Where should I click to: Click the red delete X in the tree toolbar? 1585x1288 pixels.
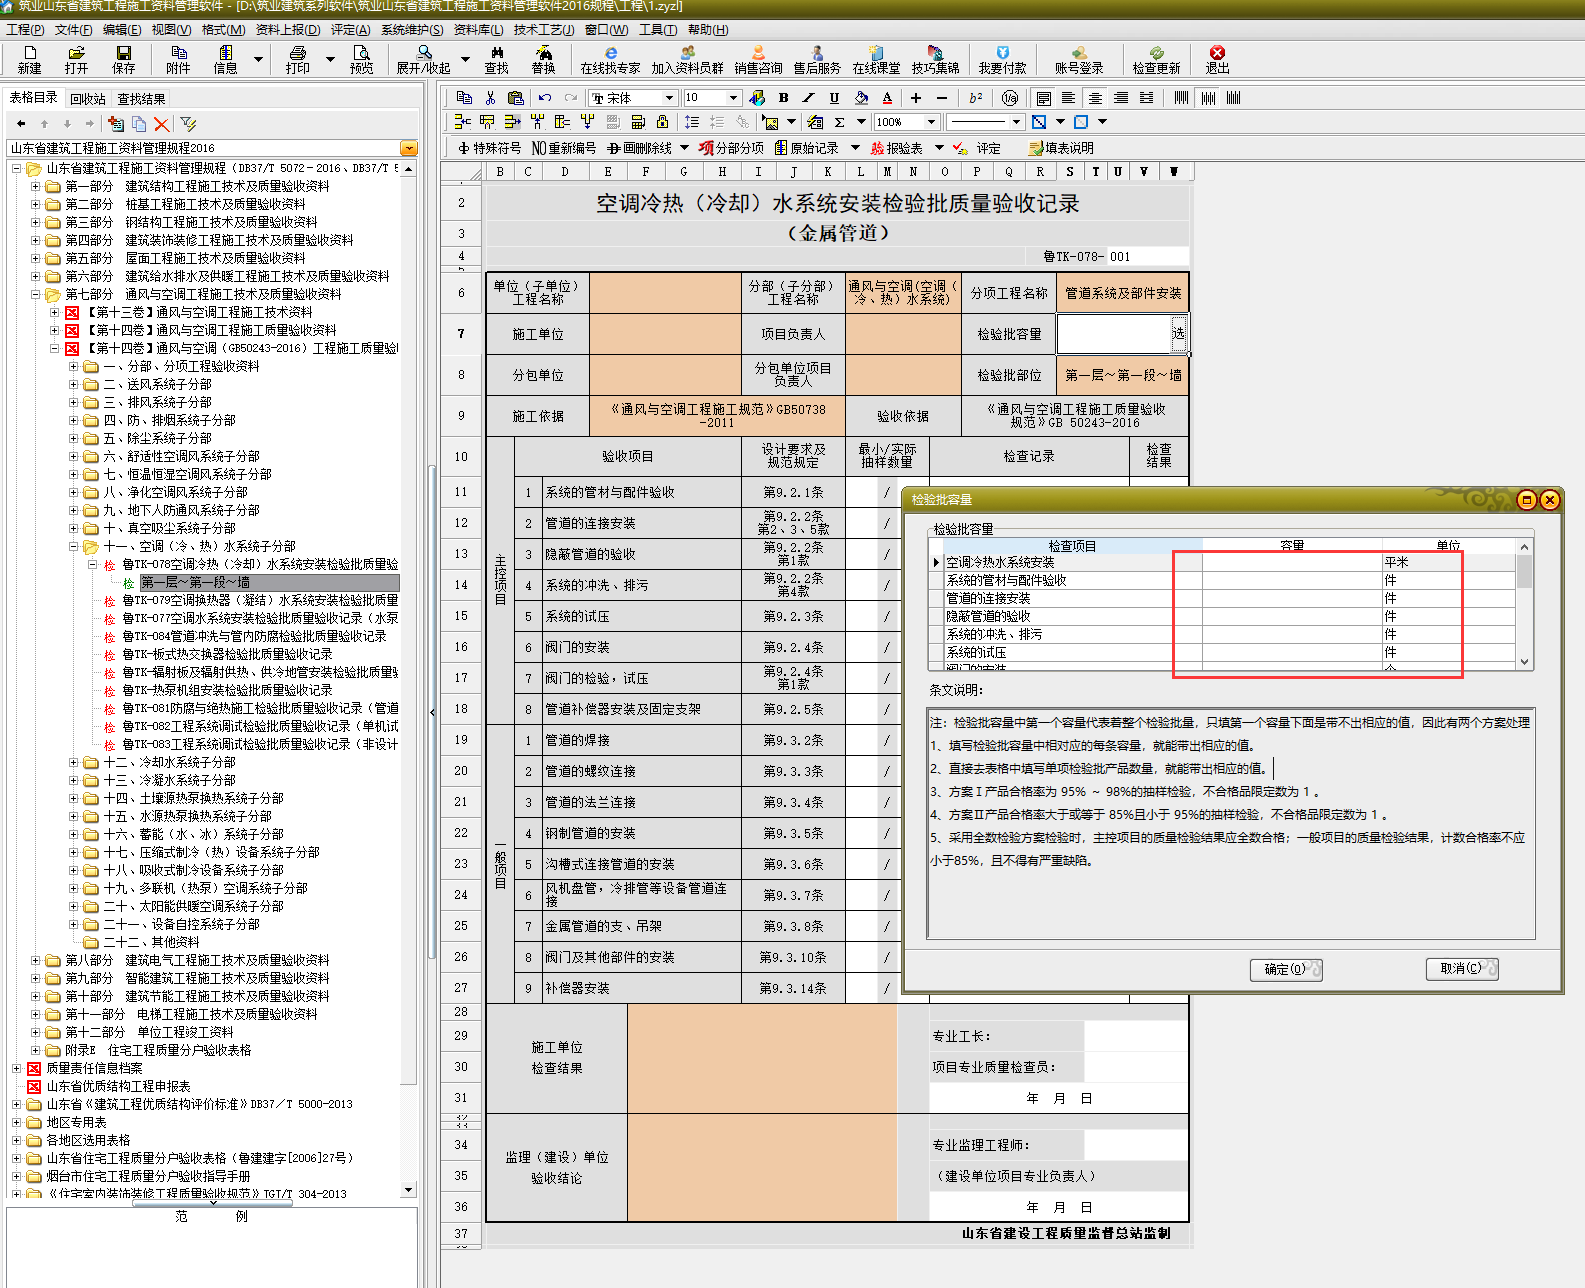pyautogui.click(x=161, y=124)
